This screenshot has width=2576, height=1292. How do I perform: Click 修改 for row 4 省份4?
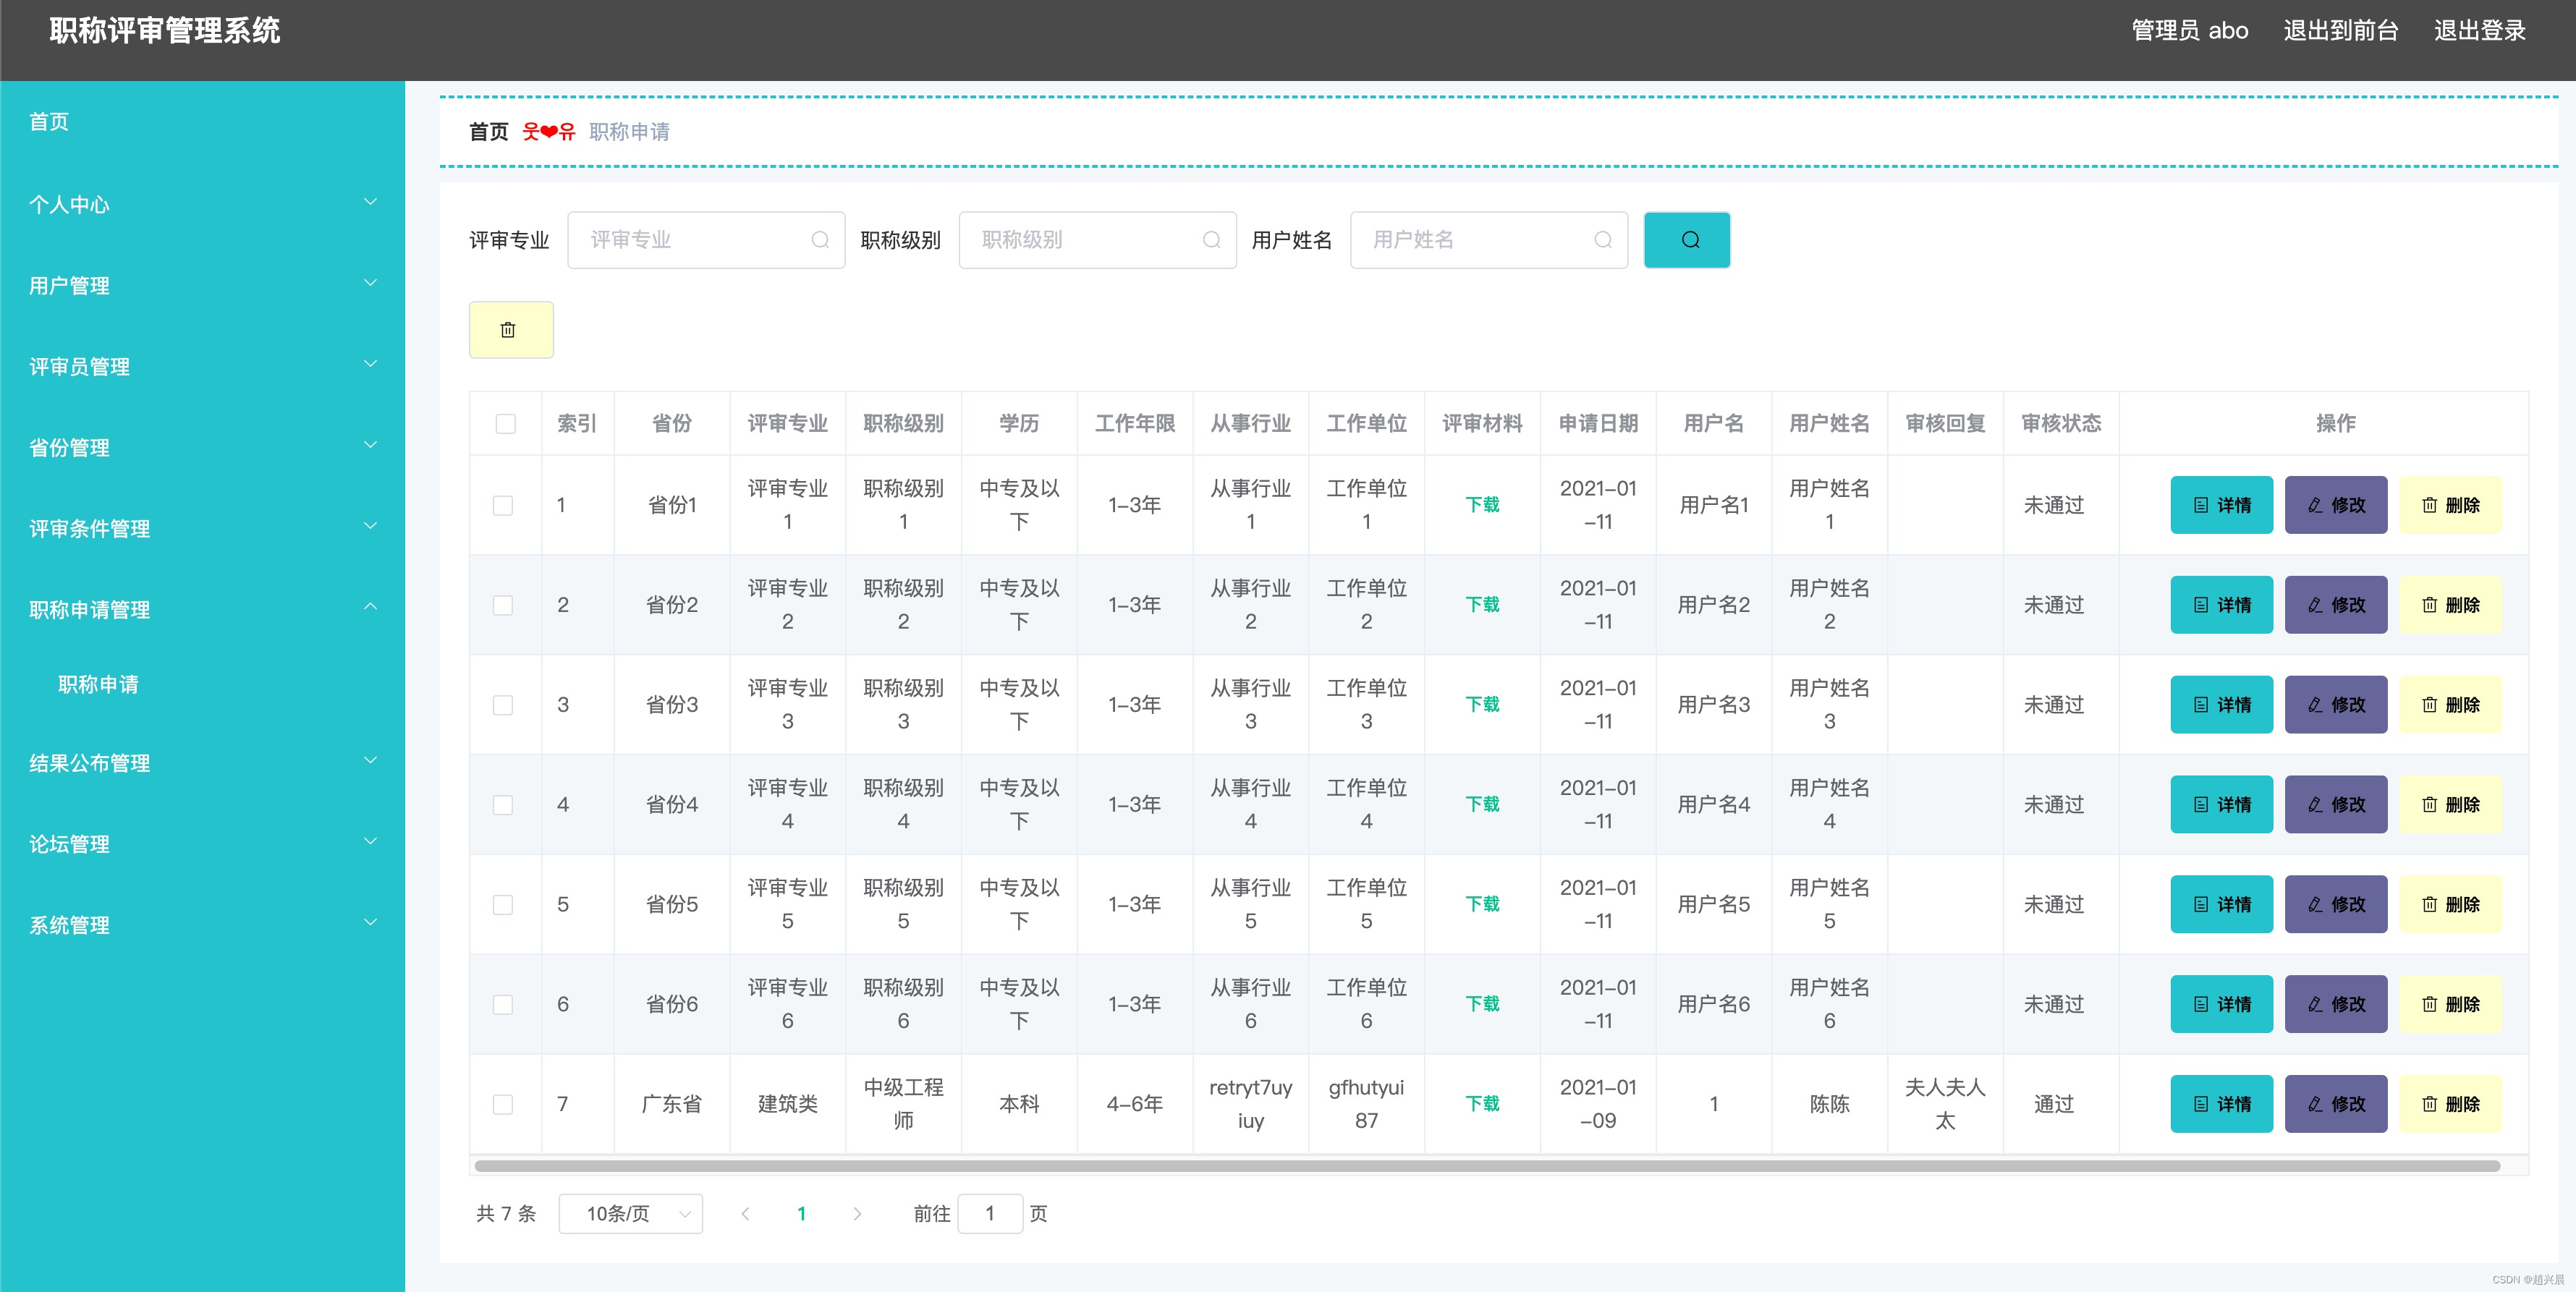pyautogui.click(x=2336, y=805)
